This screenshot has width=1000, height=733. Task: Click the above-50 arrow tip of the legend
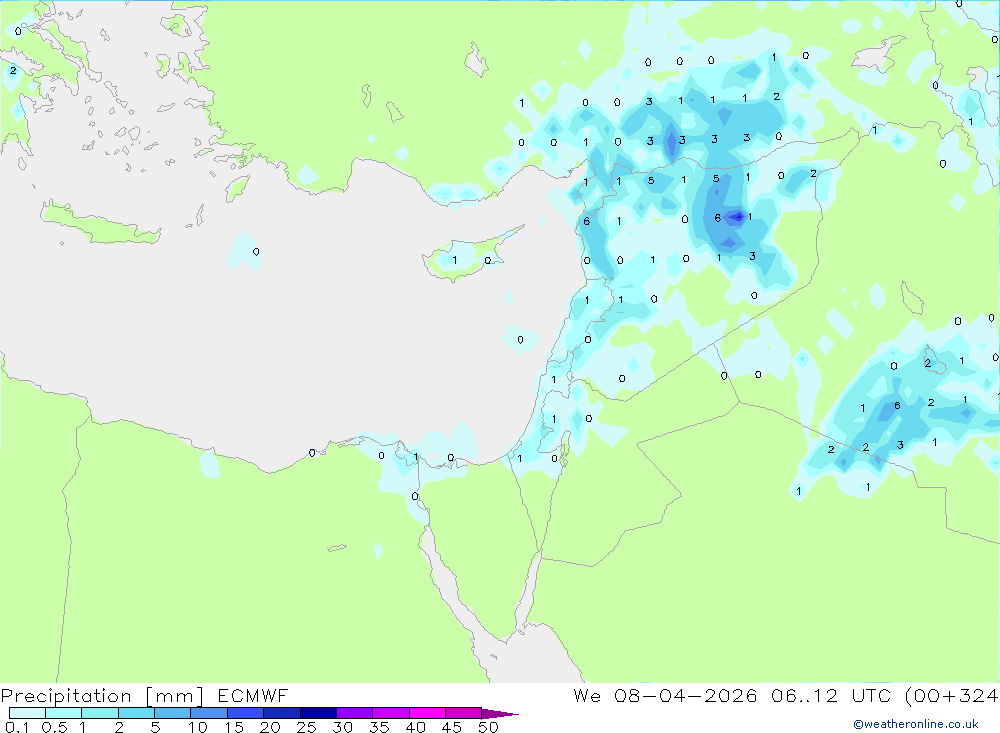tap(500, 714)
